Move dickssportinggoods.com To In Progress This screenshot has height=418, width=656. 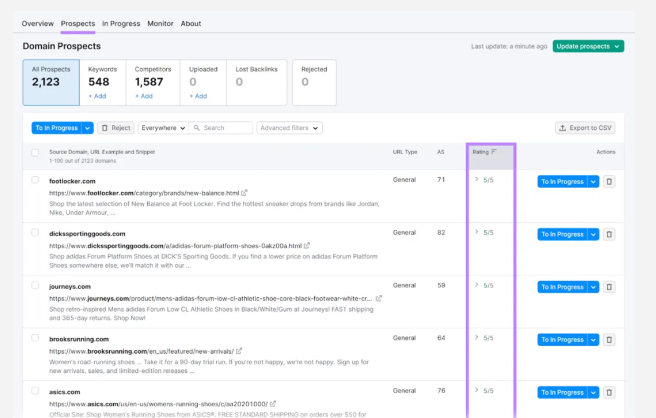[562, 234]
